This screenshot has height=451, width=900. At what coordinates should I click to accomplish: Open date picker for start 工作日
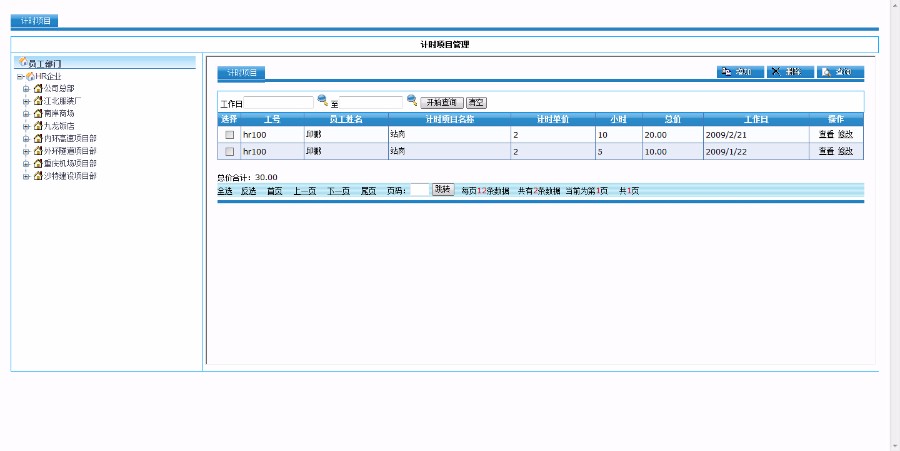(323, 100)
